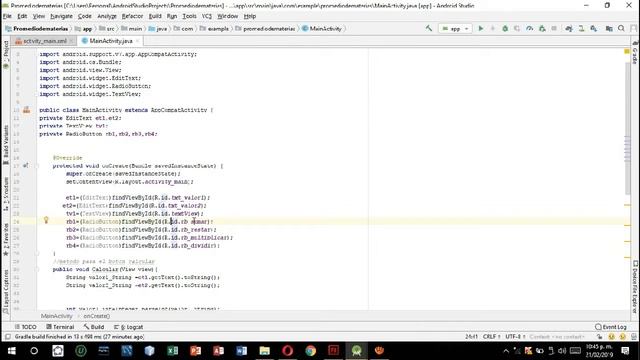Image resolution: width=640 pixels, height=360 pixels.
Task: Toggle the Layout Captures side panel
Action: [x=6, y=291]
